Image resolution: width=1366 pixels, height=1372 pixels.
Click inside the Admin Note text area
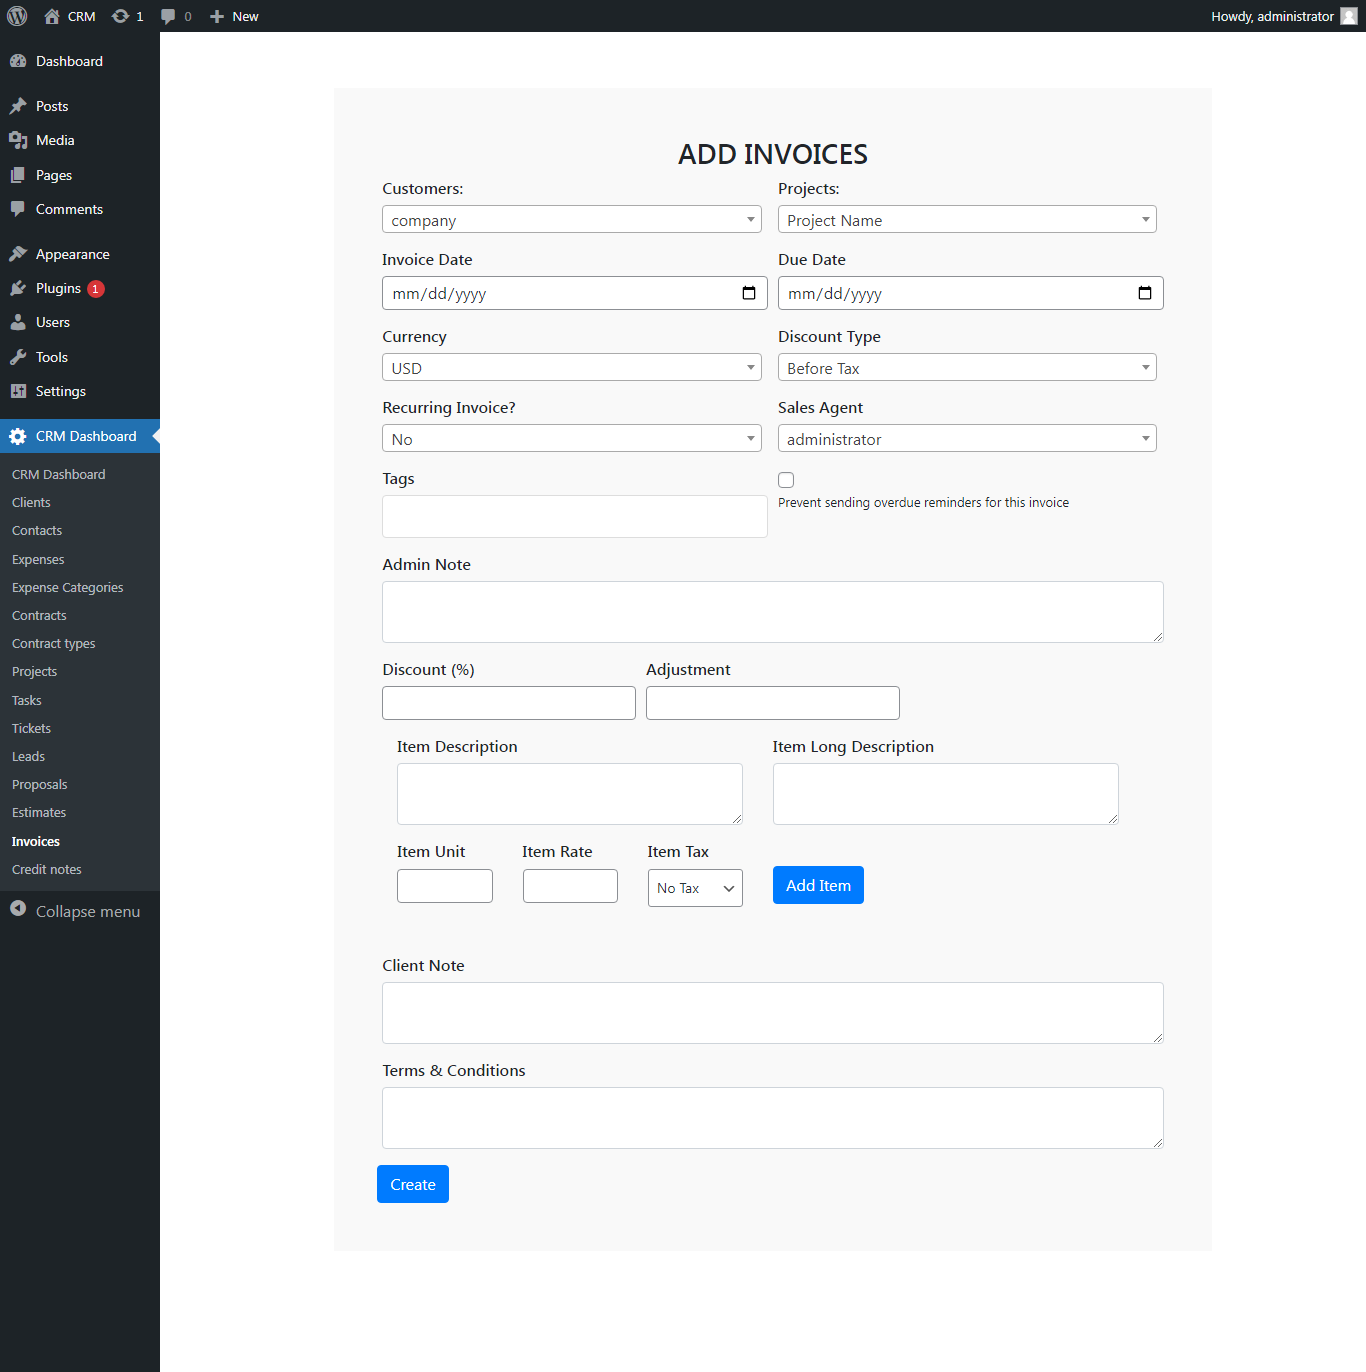(x=772, y=611)
